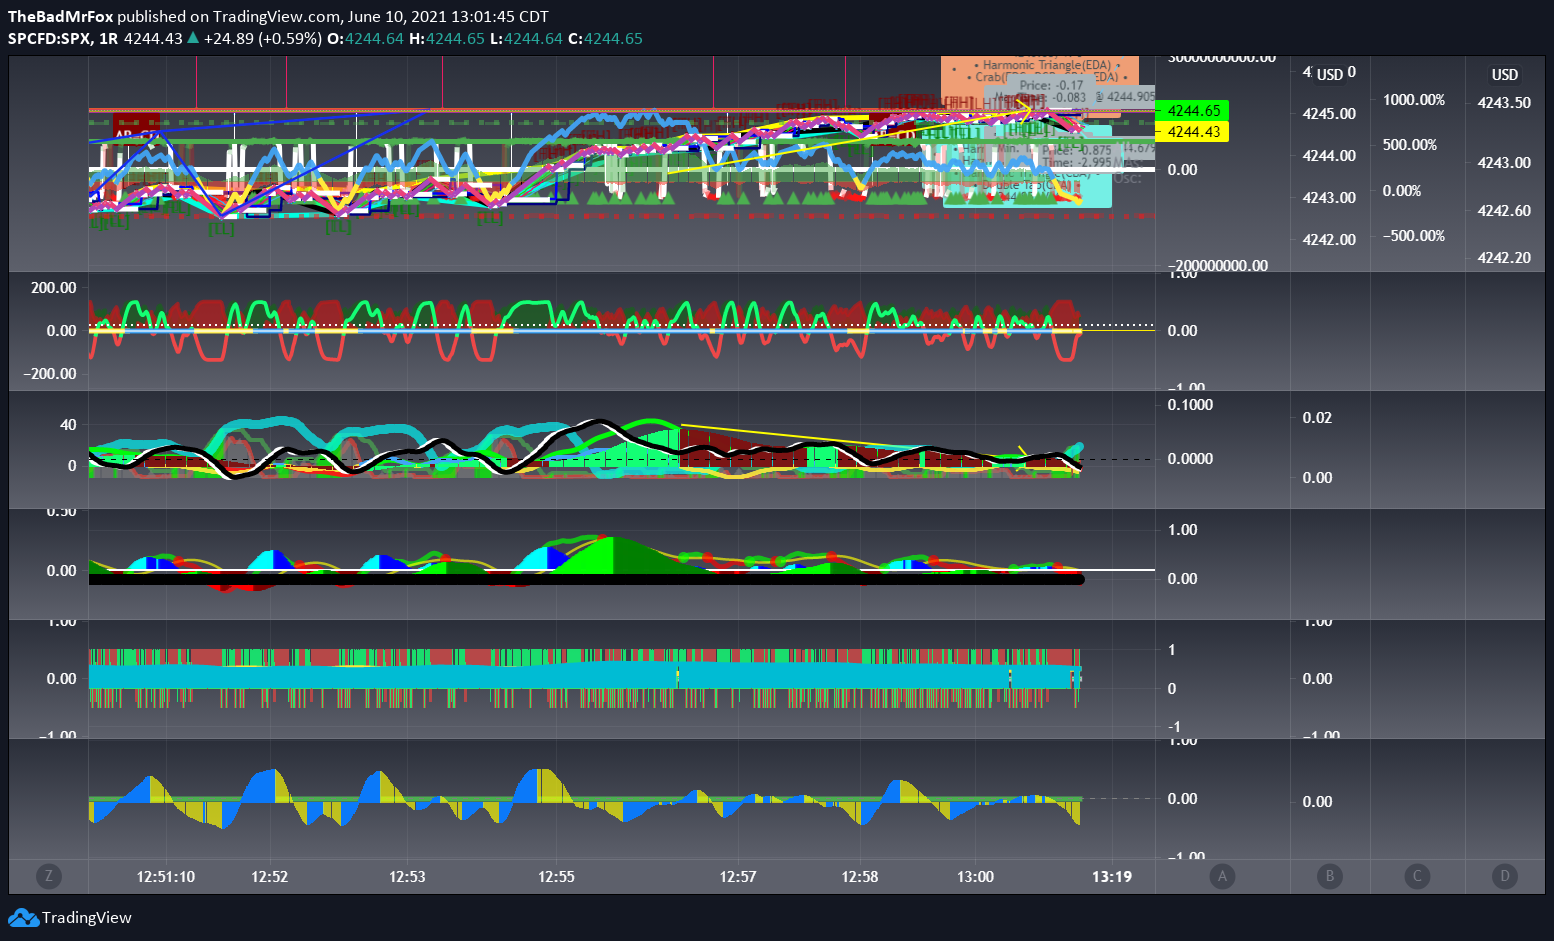Screen dimensions: 1554x941
Task: Click the −200.00 oscillator scale value
Action: click(50, 374)
